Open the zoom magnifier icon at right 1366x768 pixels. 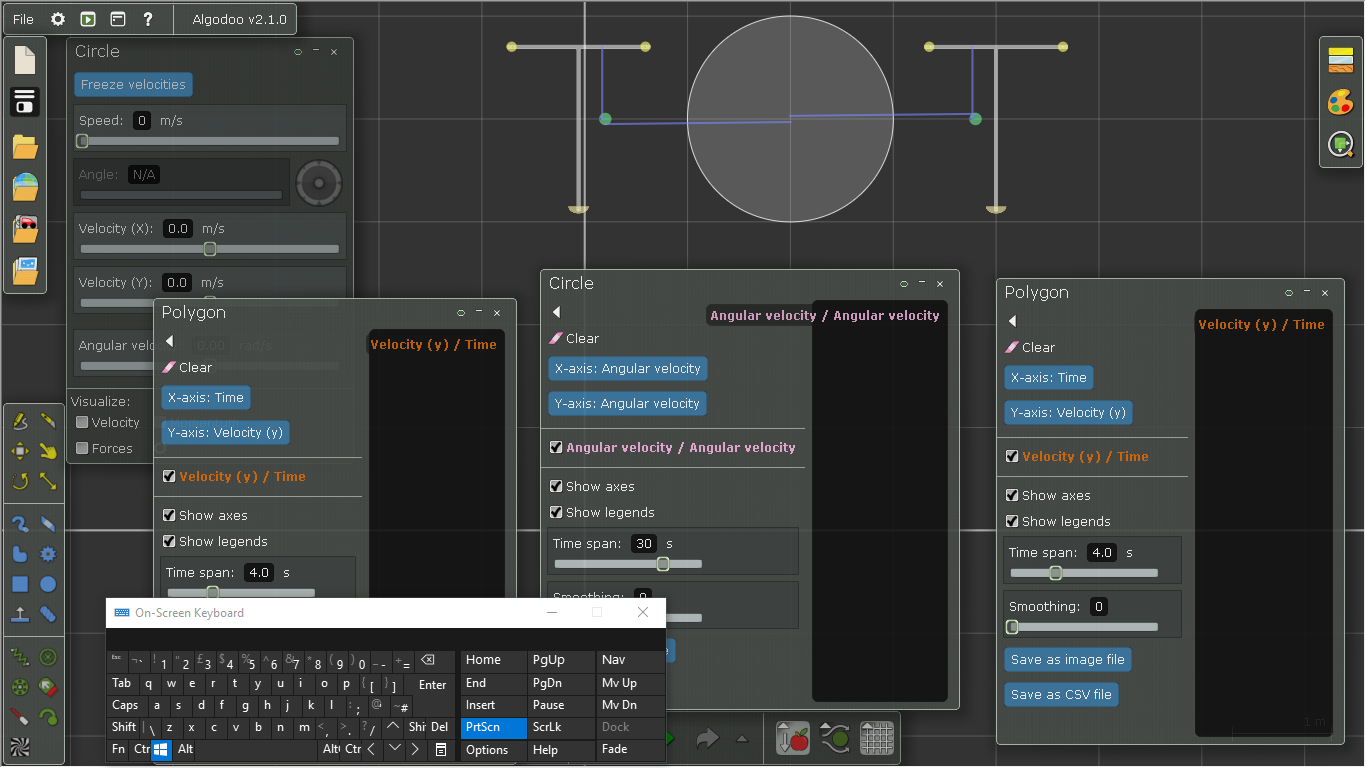[1341, 145]
